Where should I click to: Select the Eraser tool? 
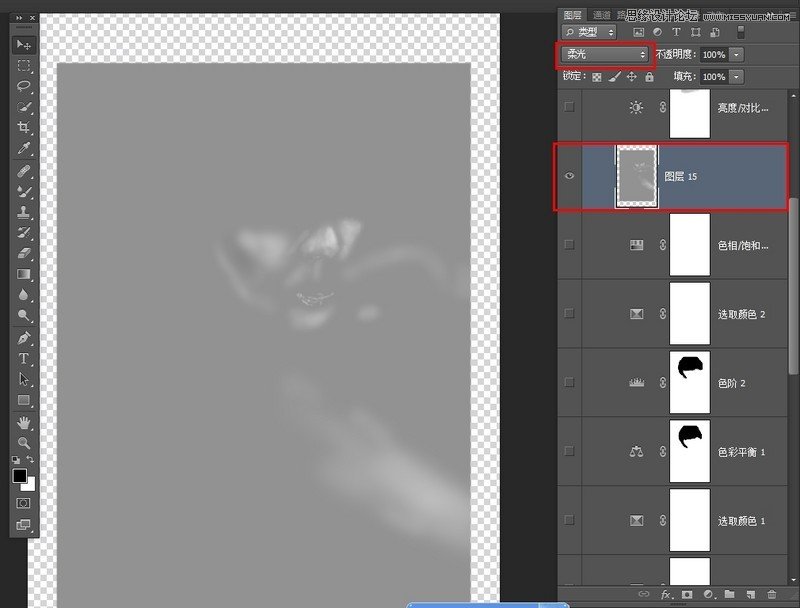(23, 253)
